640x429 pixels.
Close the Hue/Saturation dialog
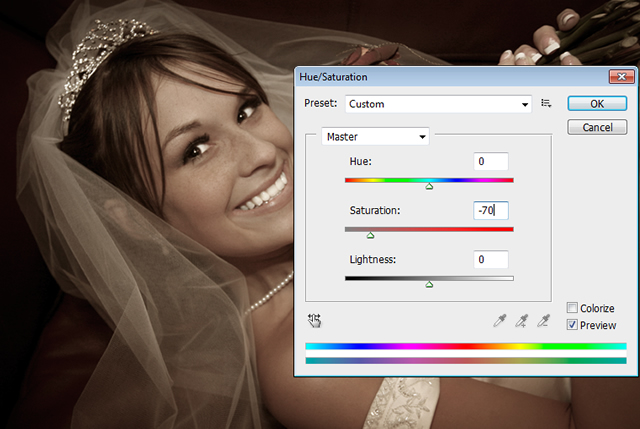[622, 77]
